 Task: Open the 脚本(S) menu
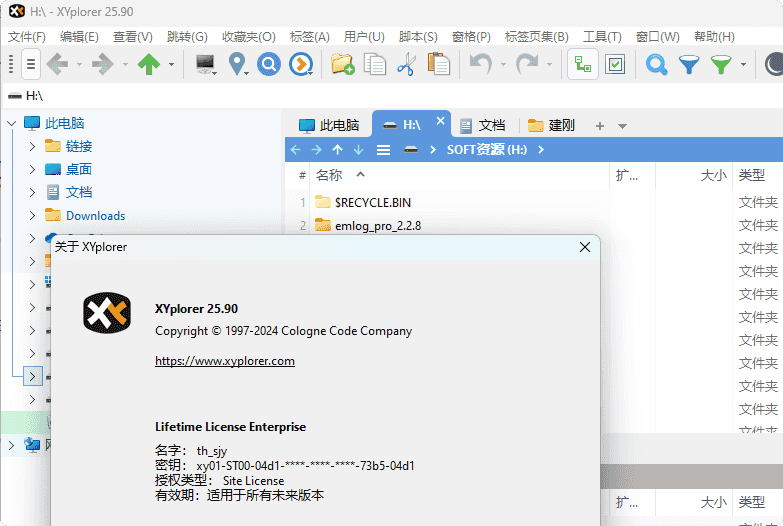[418, 36]
